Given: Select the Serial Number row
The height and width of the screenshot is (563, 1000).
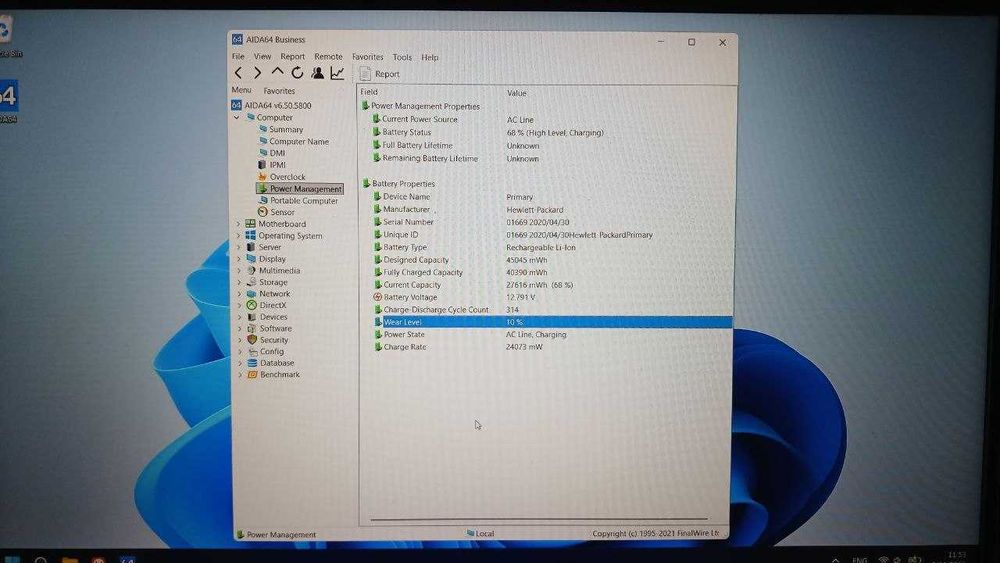Looking at the screenshot, I should click(471, 222).
